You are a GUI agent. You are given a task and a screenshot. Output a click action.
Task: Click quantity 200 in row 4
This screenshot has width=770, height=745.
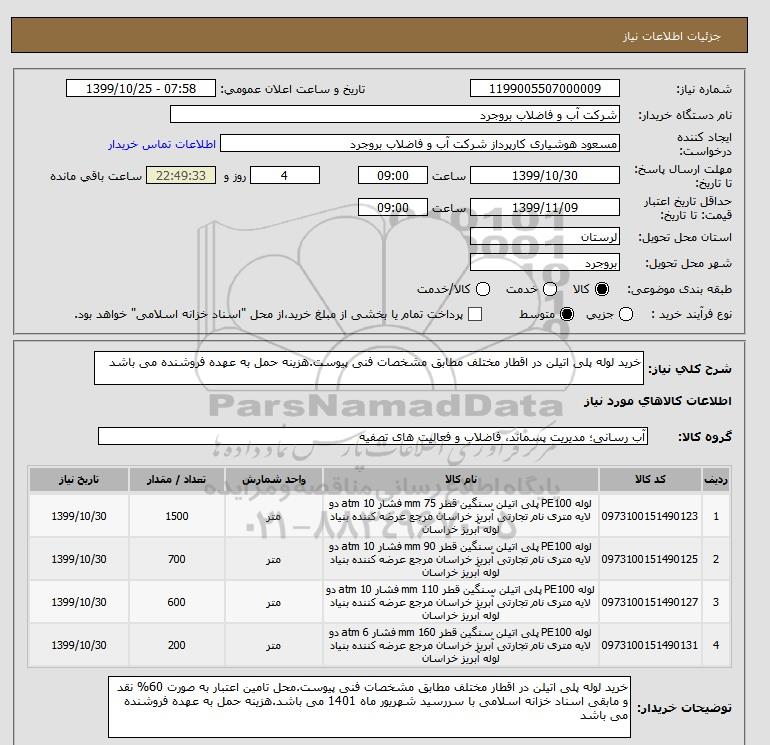(x=177, y=645)
